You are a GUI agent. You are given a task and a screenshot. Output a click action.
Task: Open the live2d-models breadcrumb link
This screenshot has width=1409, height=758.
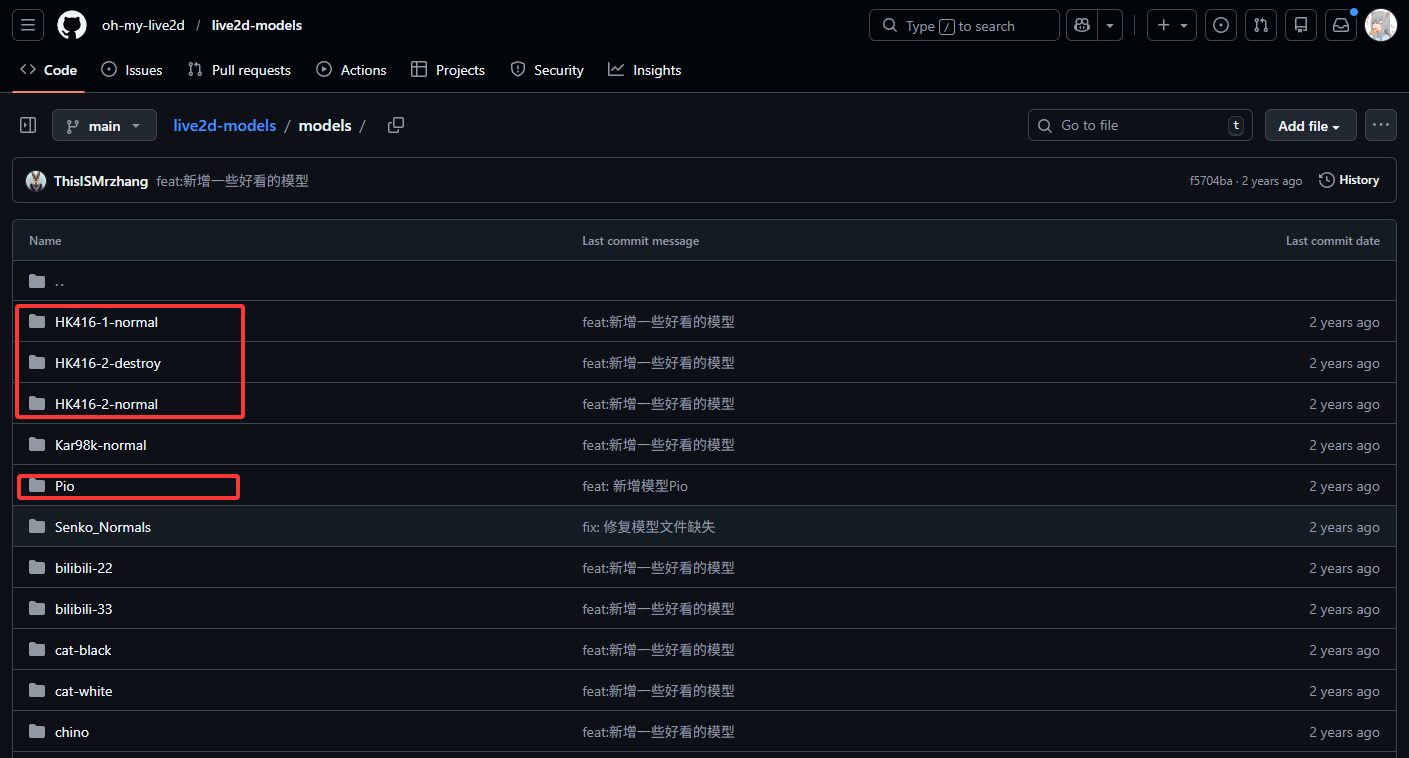[x=224, y=126]
